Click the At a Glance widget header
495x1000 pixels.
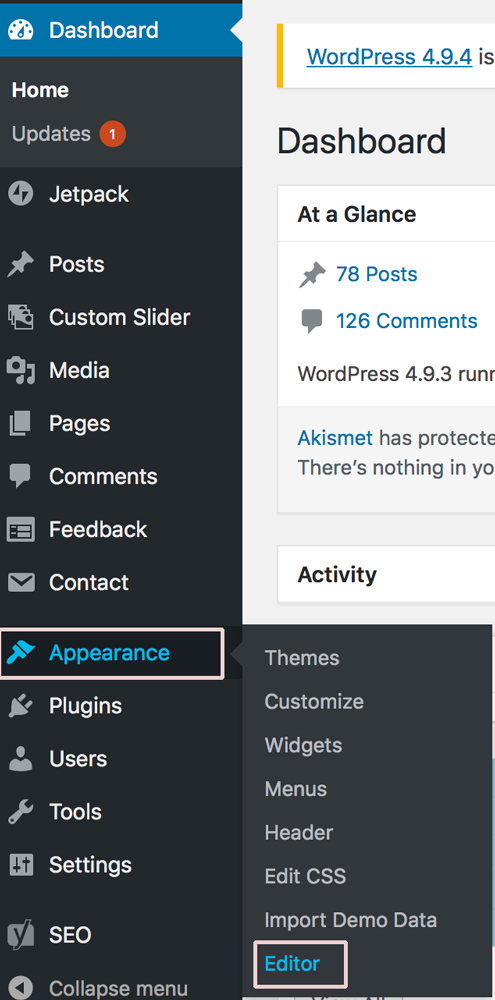(387, 214)
